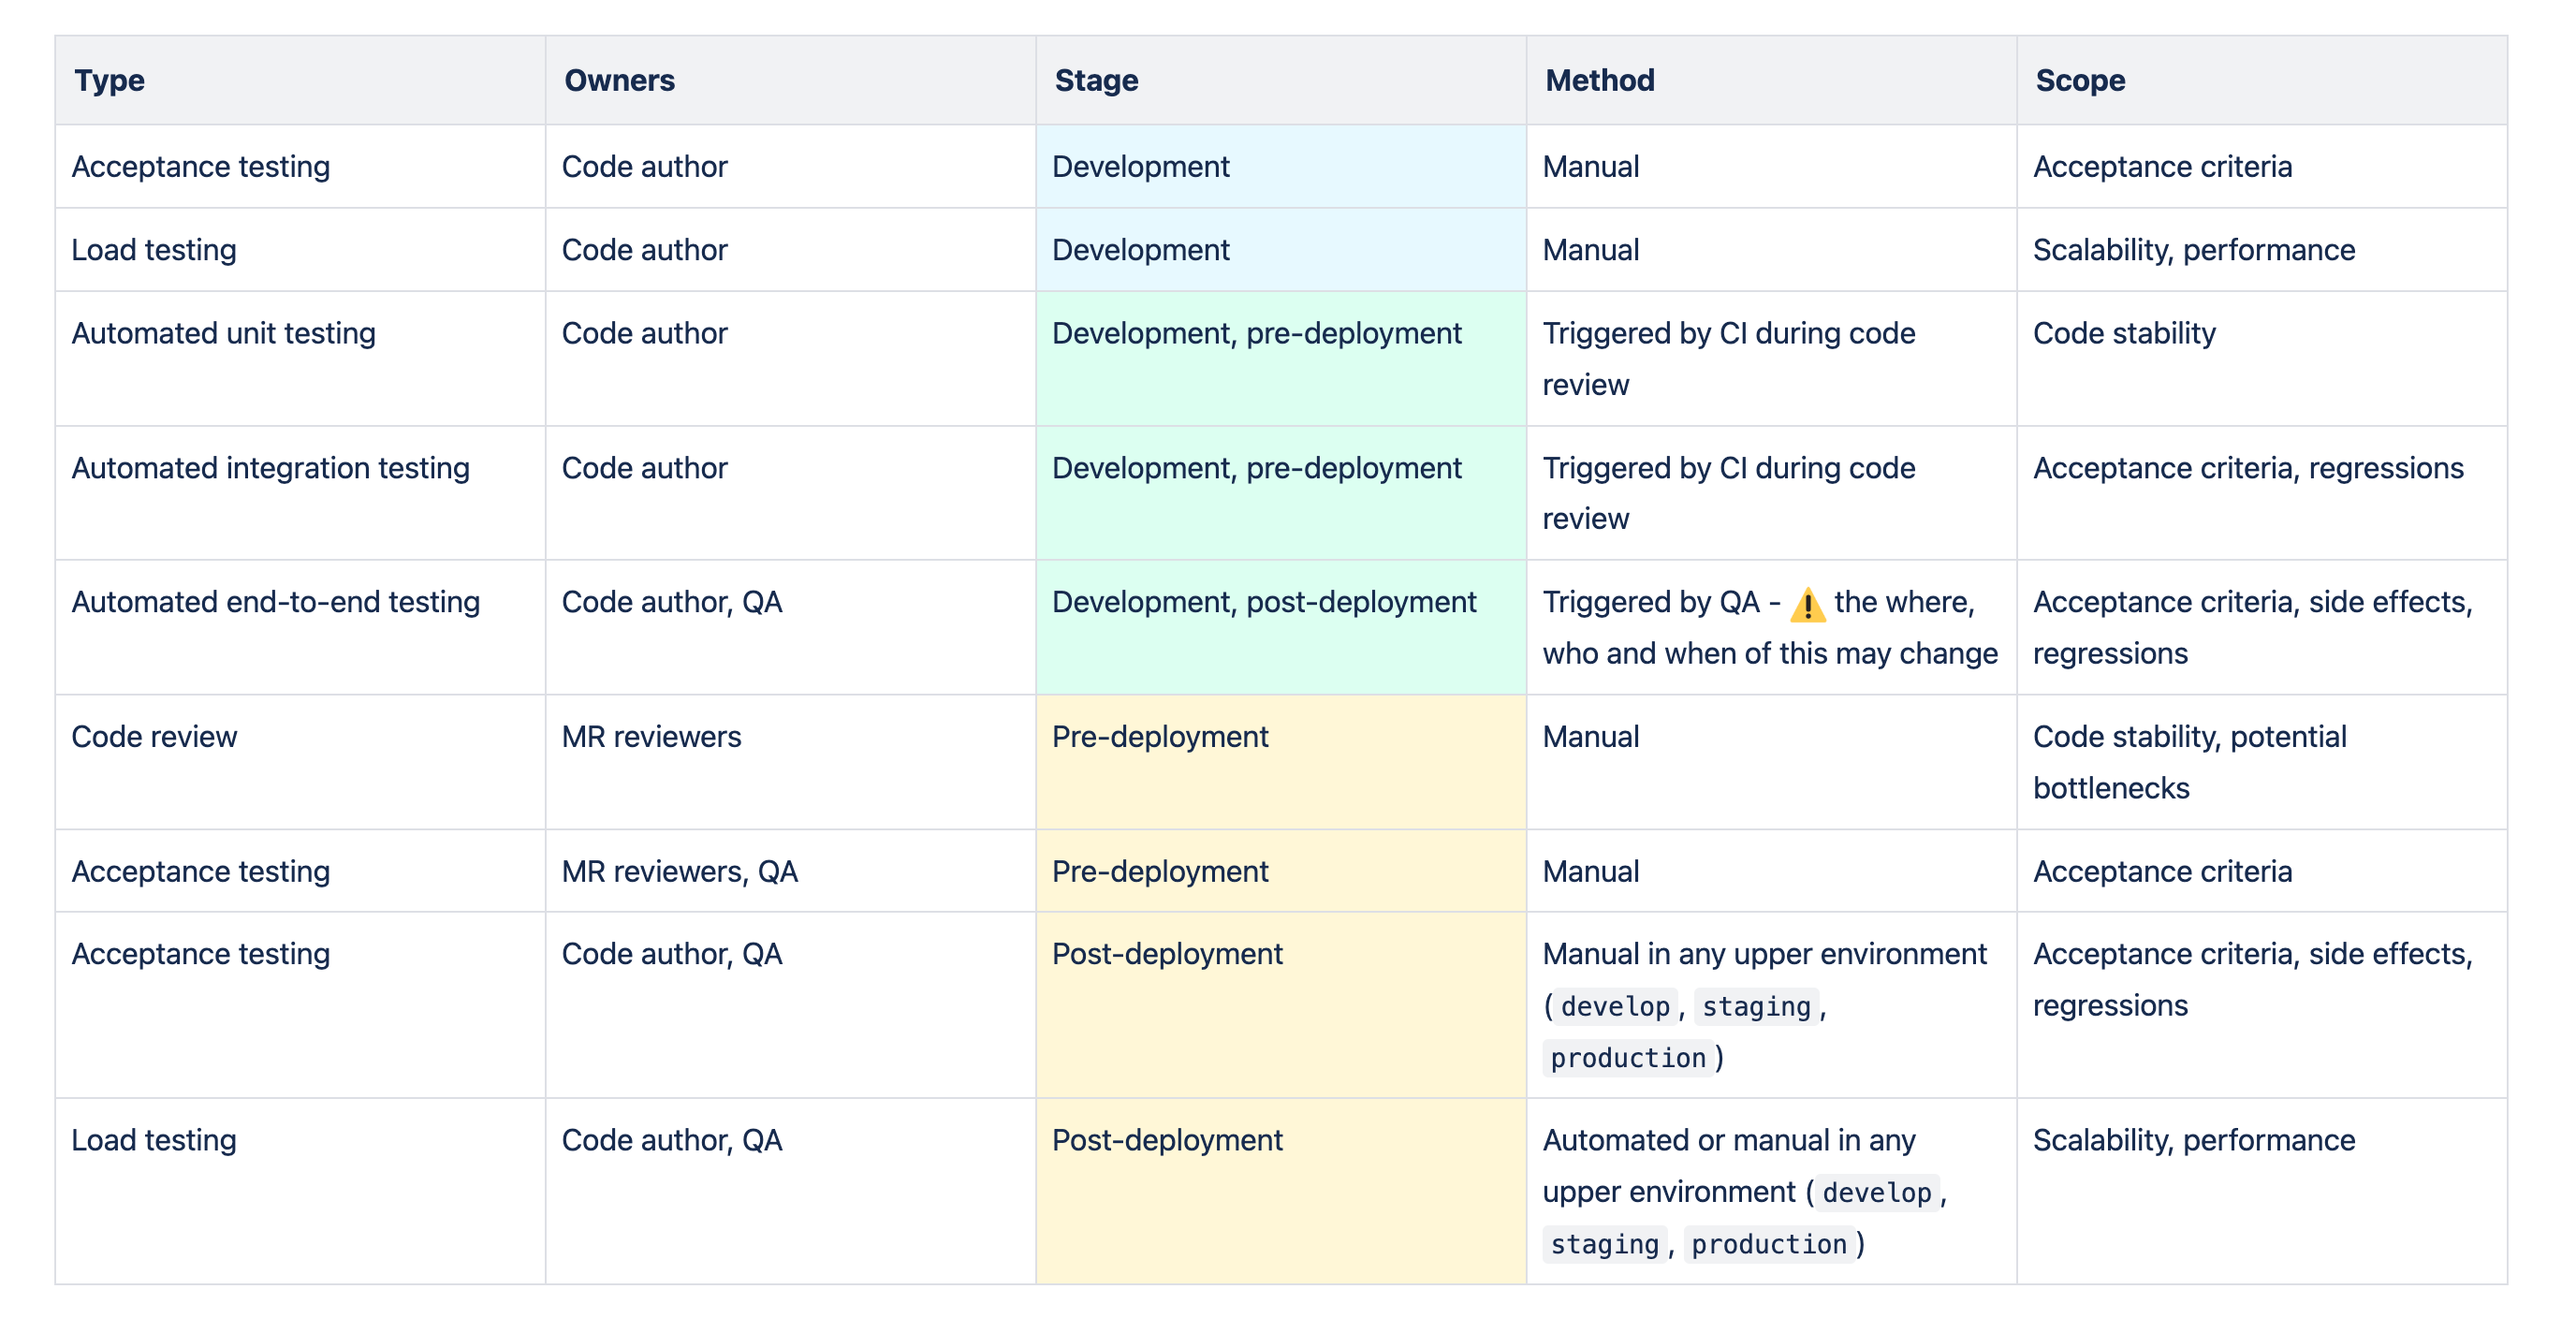Click the Type column header

pyautogui.click(x=110, y=80)
